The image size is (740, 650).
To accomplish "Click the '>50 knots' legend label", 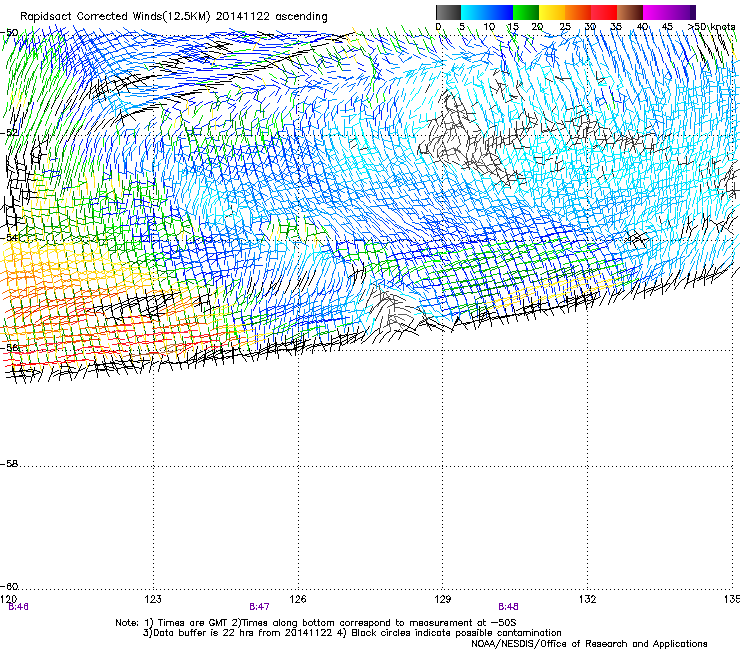I will point(713,27).
